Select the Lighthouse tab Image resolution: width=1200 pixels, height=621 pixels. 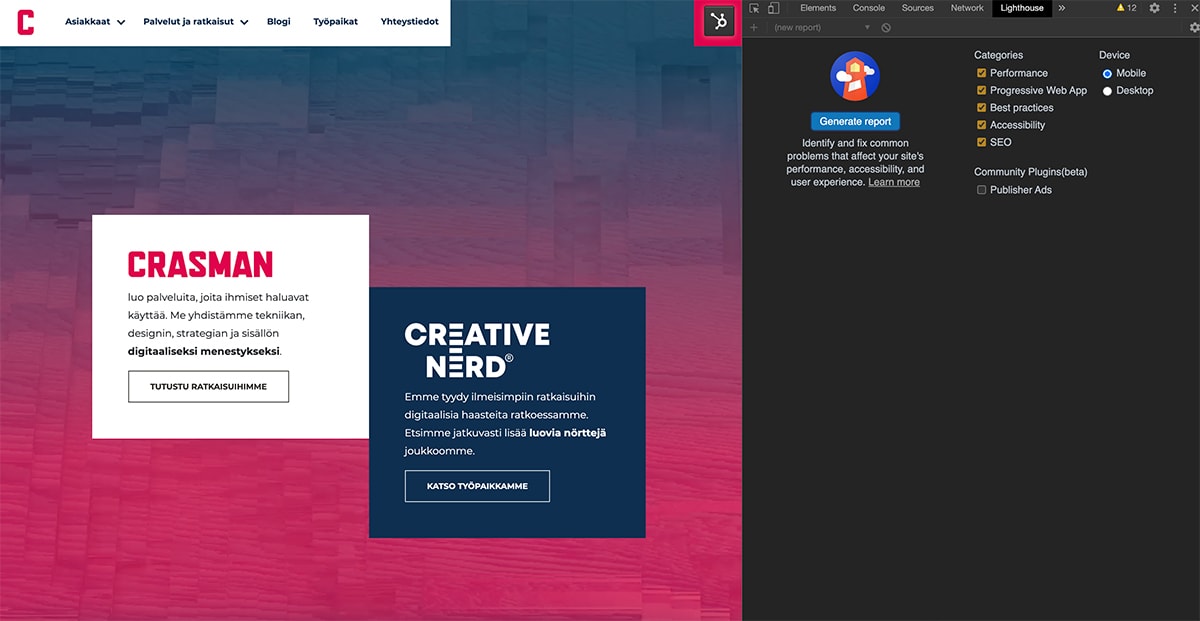[x=1022, y=8]
